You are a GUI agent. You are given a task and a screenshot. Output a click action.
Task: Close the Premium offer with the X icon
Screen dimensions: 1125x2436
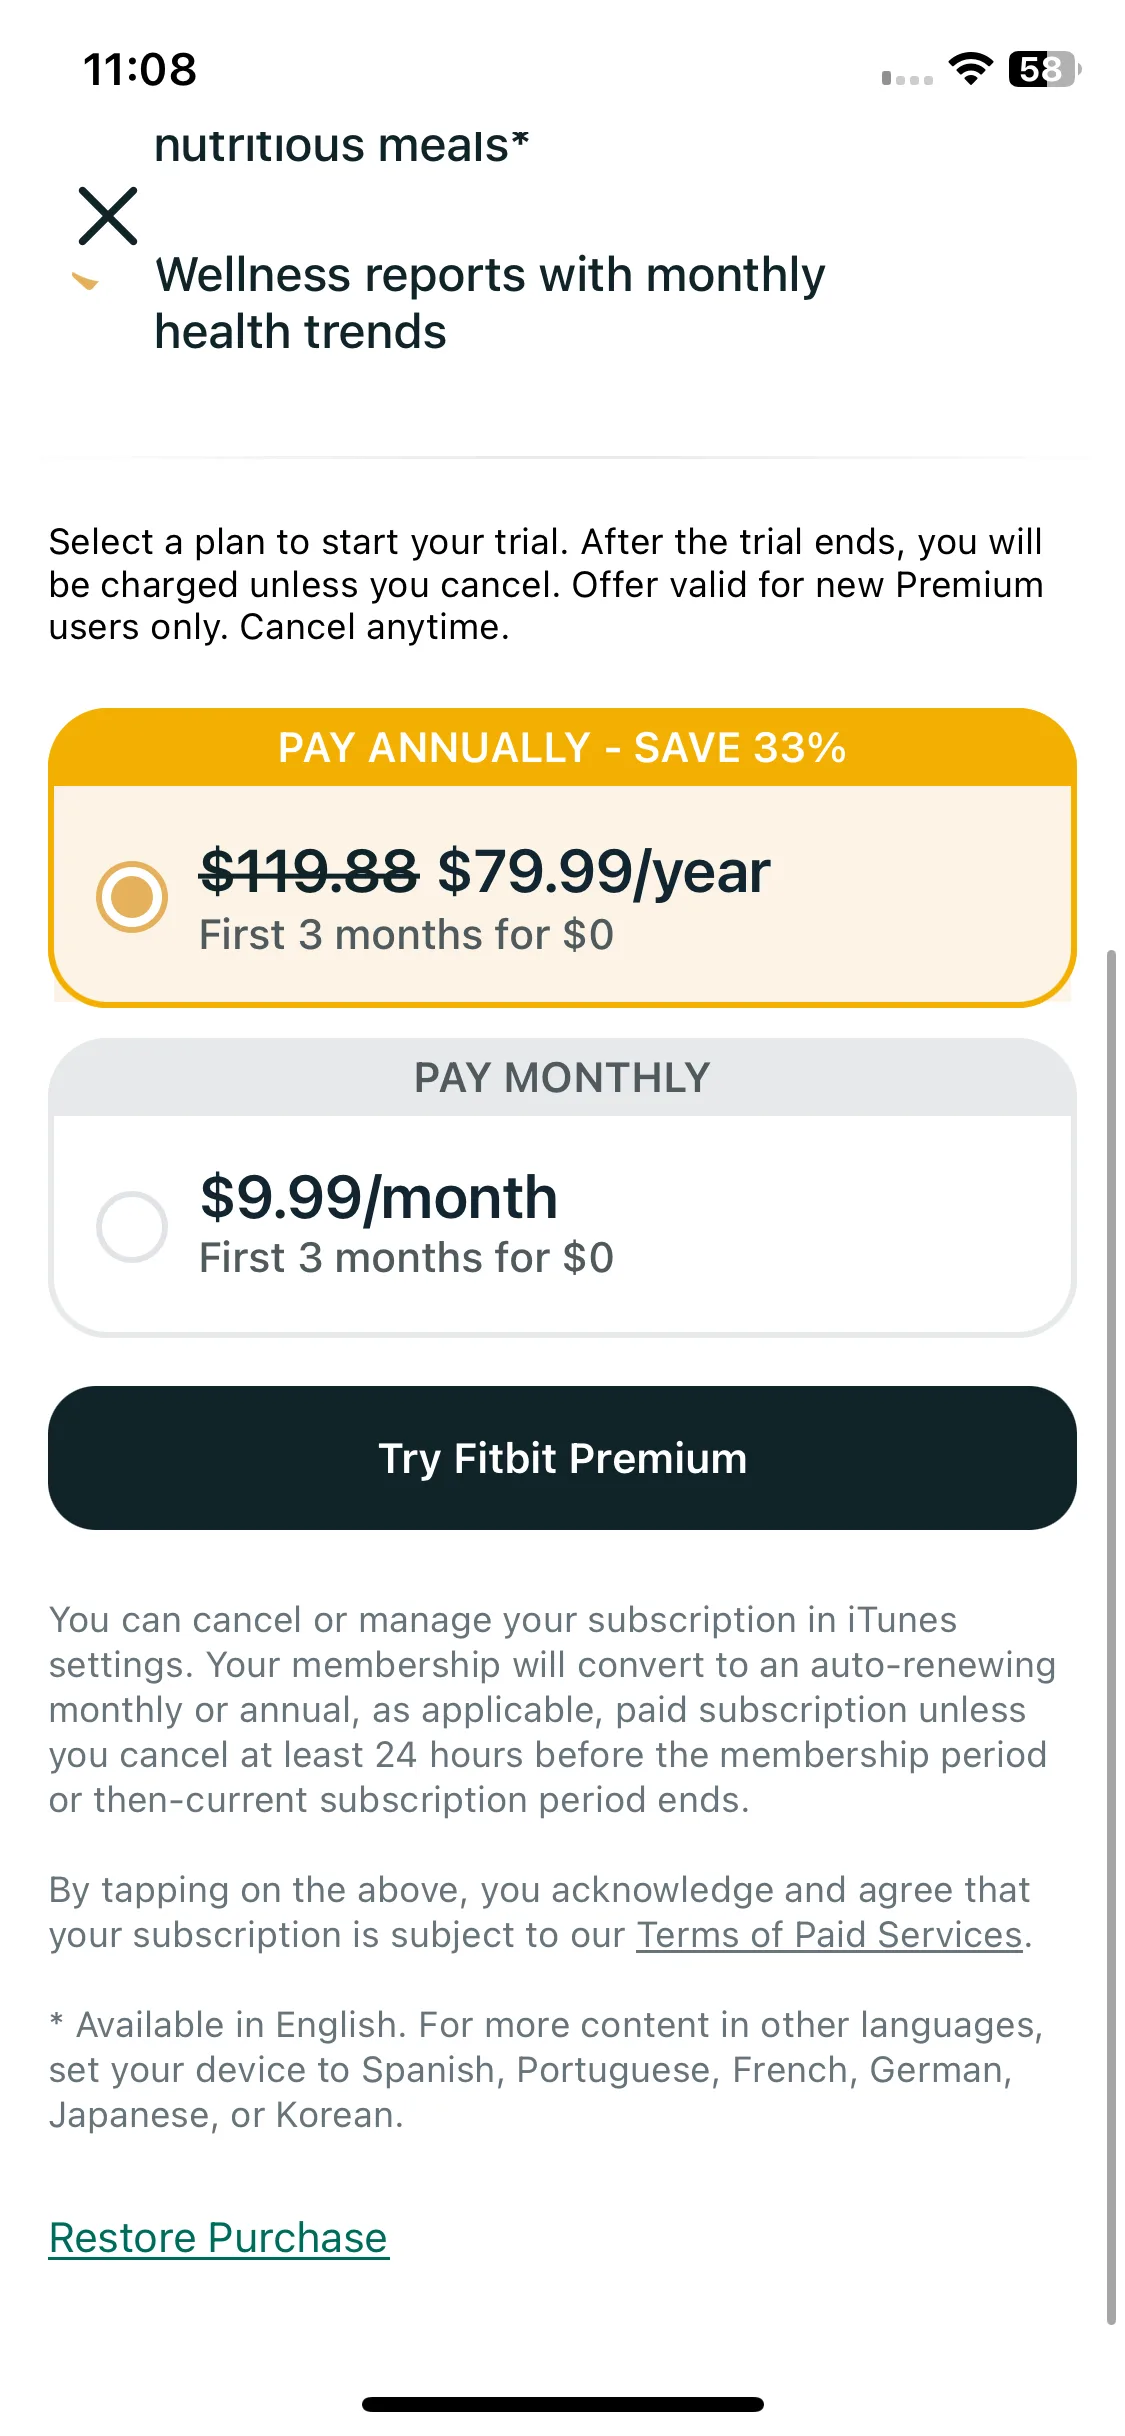(108, 215)
